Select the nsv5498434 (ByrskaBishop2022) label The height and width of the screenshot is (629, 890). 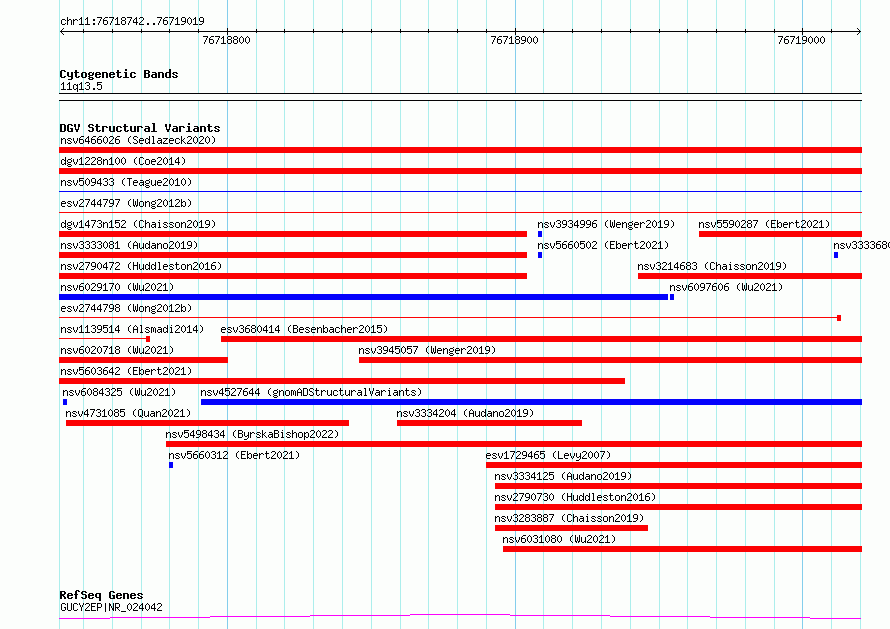pos(252,434)
